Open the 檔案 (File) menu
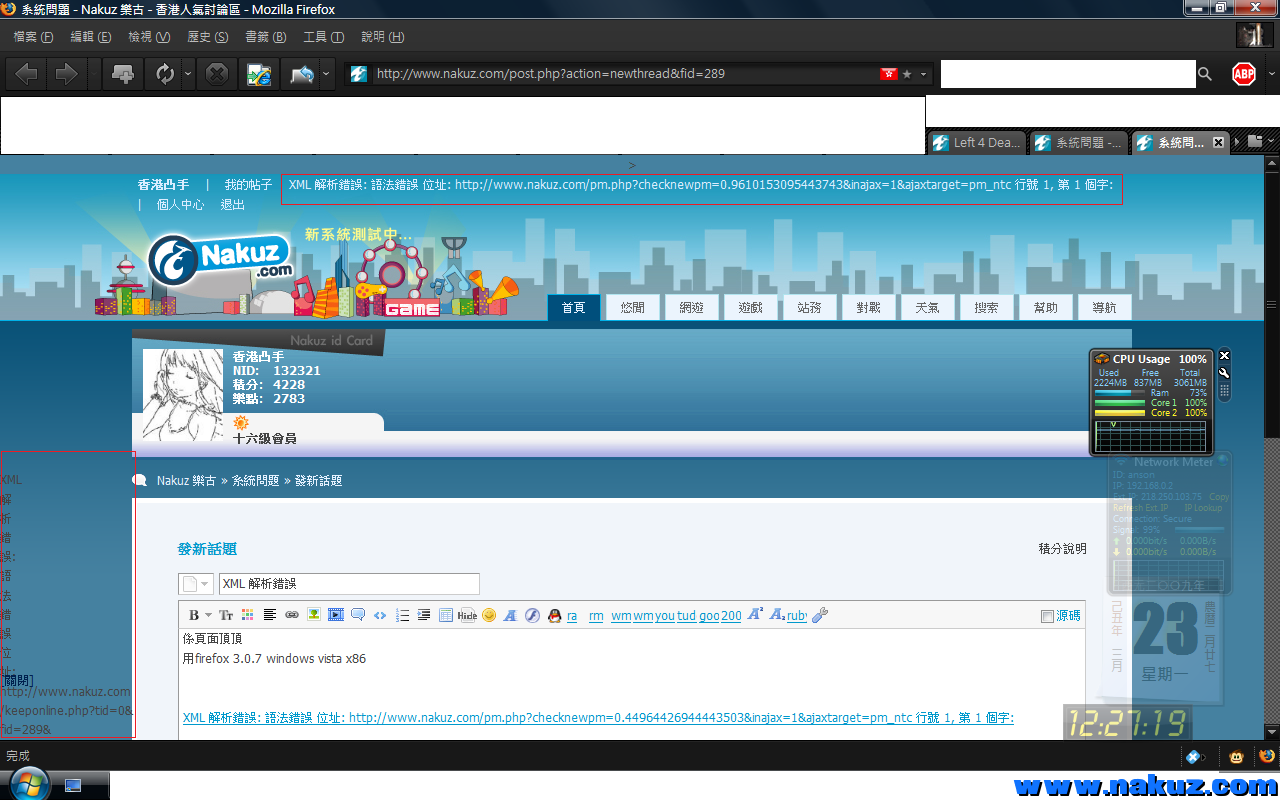This screenshot has height=800, width=1280. [x=33, y=37]
